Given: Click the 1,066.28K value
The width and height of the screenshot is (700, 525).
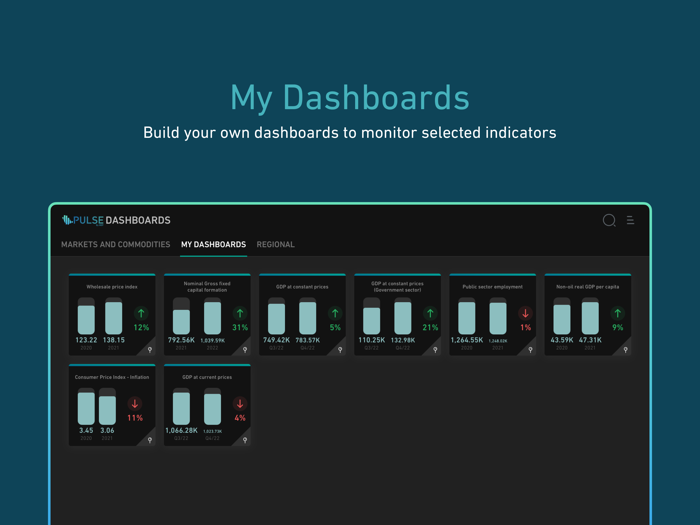Looking at the screenshot, I should pos(181,430).
